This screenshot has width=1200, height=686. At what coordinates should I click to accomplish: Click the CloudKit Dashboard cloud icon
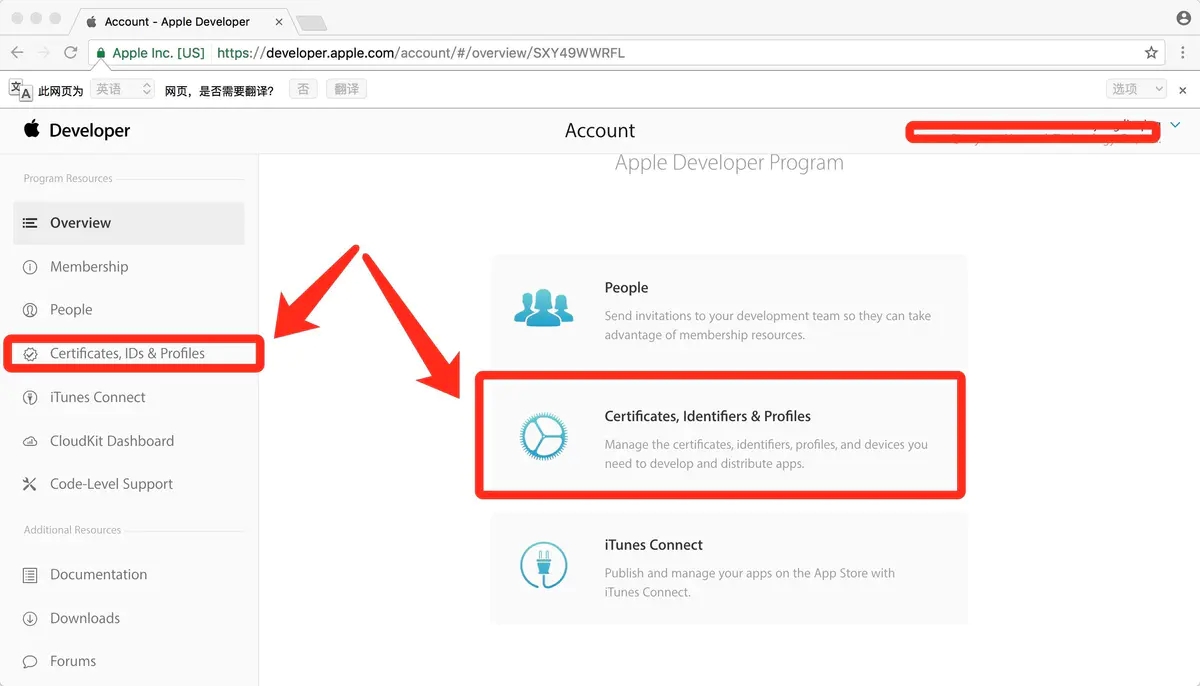coord(30,441)
